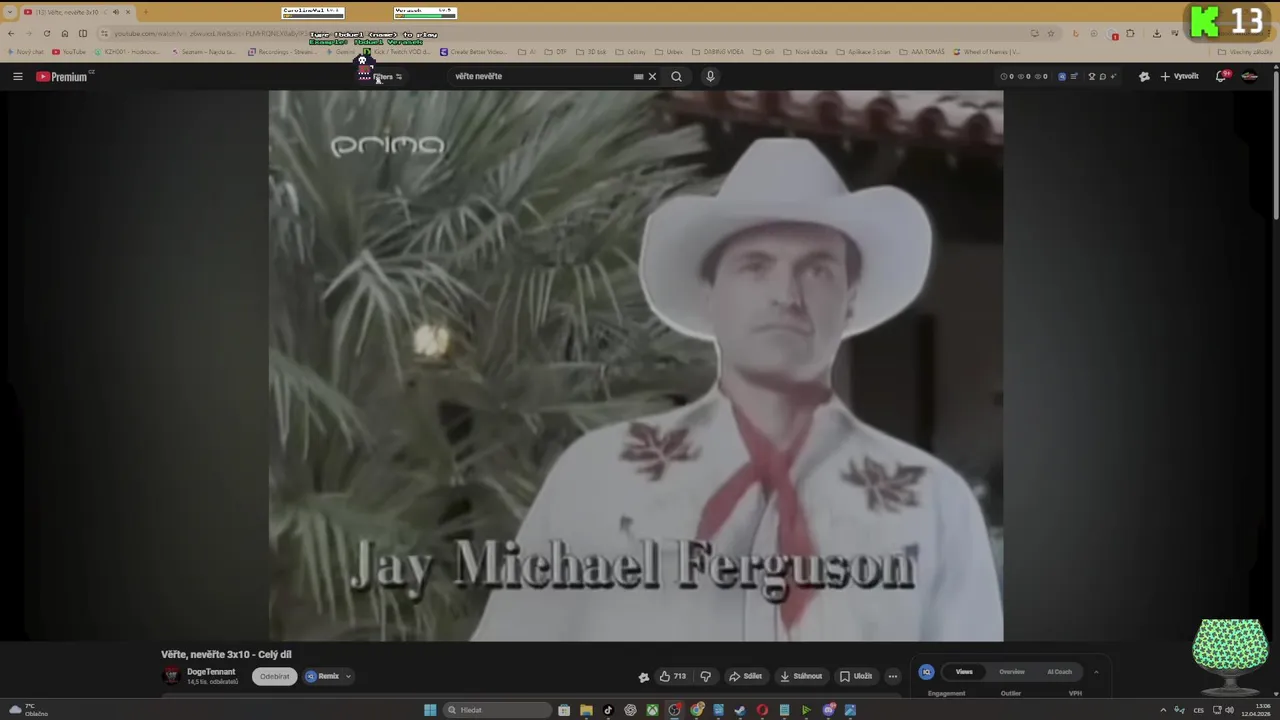Open the account avatar menu
This screenshot has width=1280, height=720.
(x=1249, y=76)
